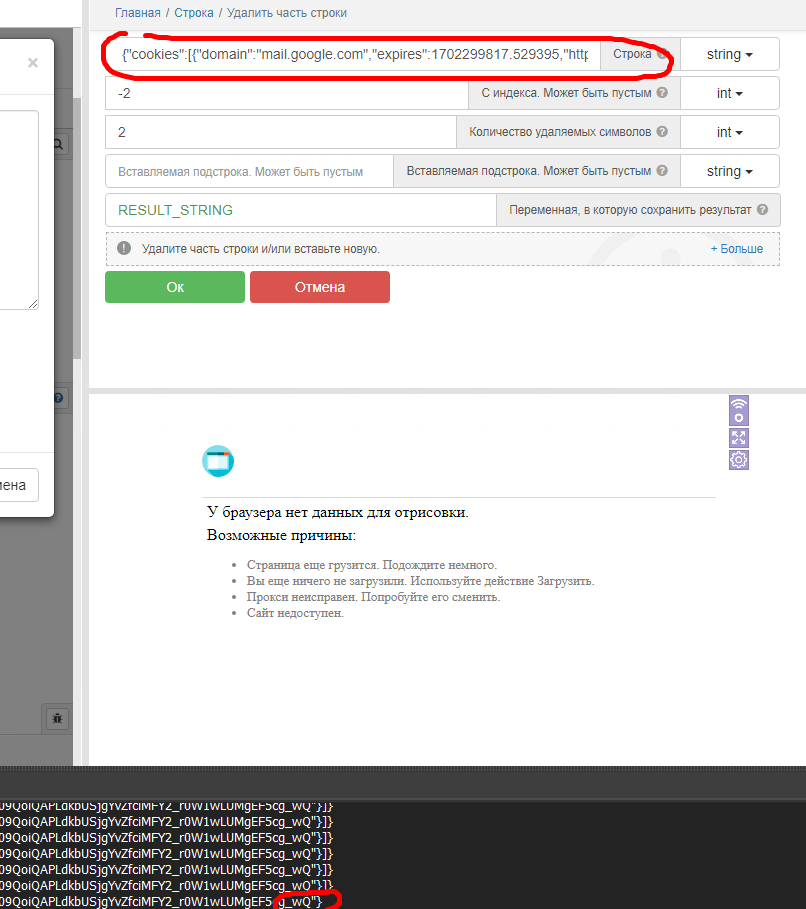Open the string type dropdown for Строка

729,55
